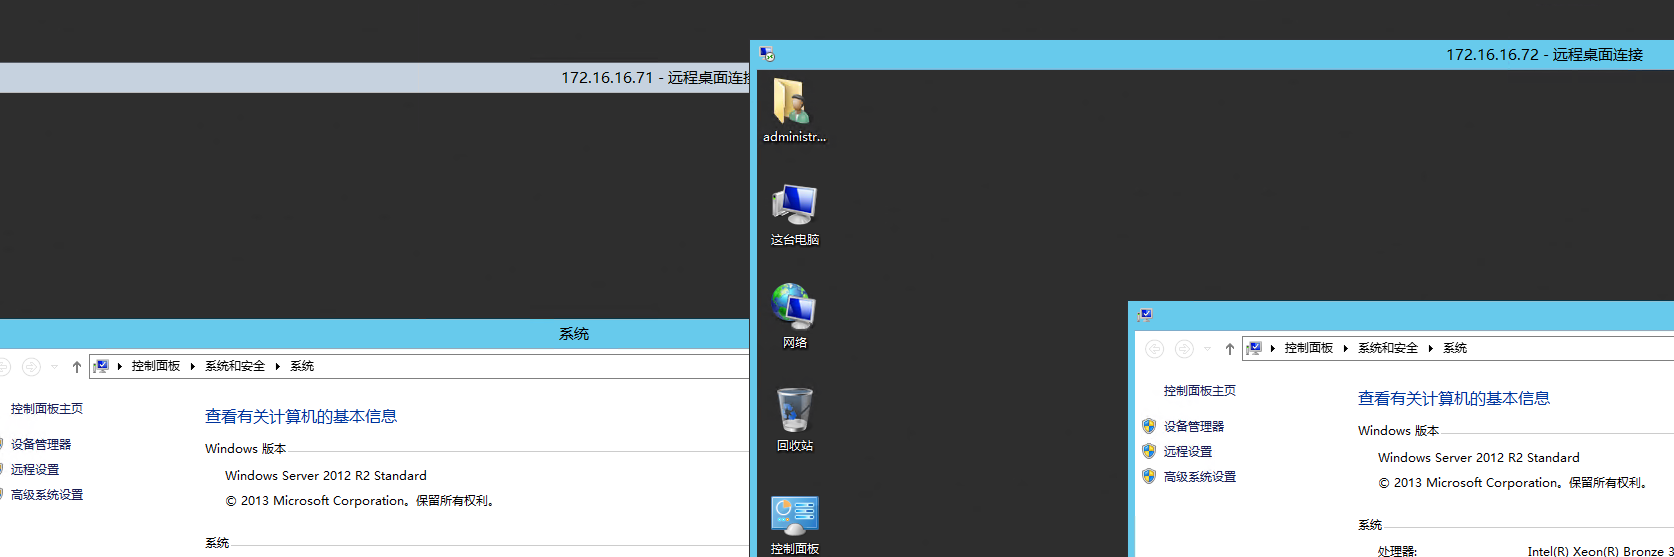Click shield icon next to 设备管理器 in right window

pyautogui.click(x=1149, y=426)
